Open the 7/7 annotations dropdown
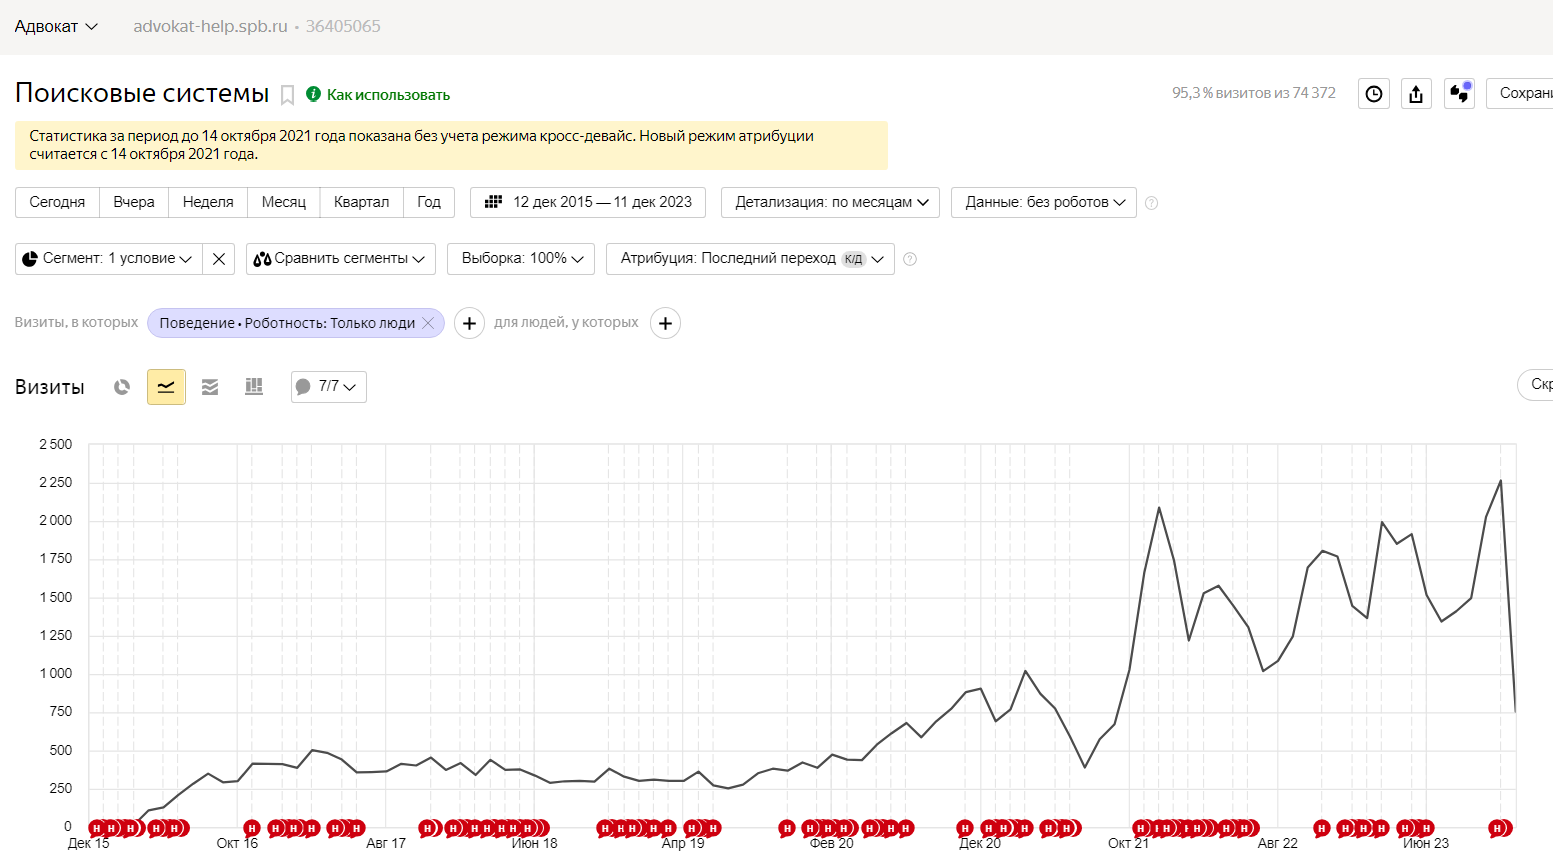Image resolution: width=1553 pixels, height=867 pixels. tap(329, 387)
